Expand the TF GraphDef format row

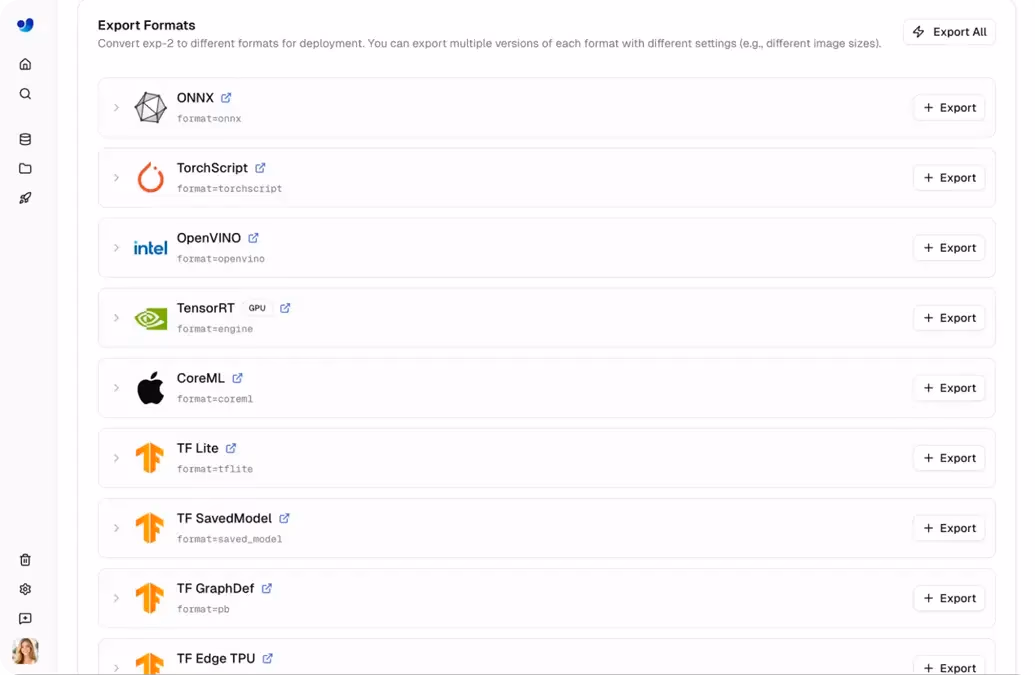pos(116,598)
